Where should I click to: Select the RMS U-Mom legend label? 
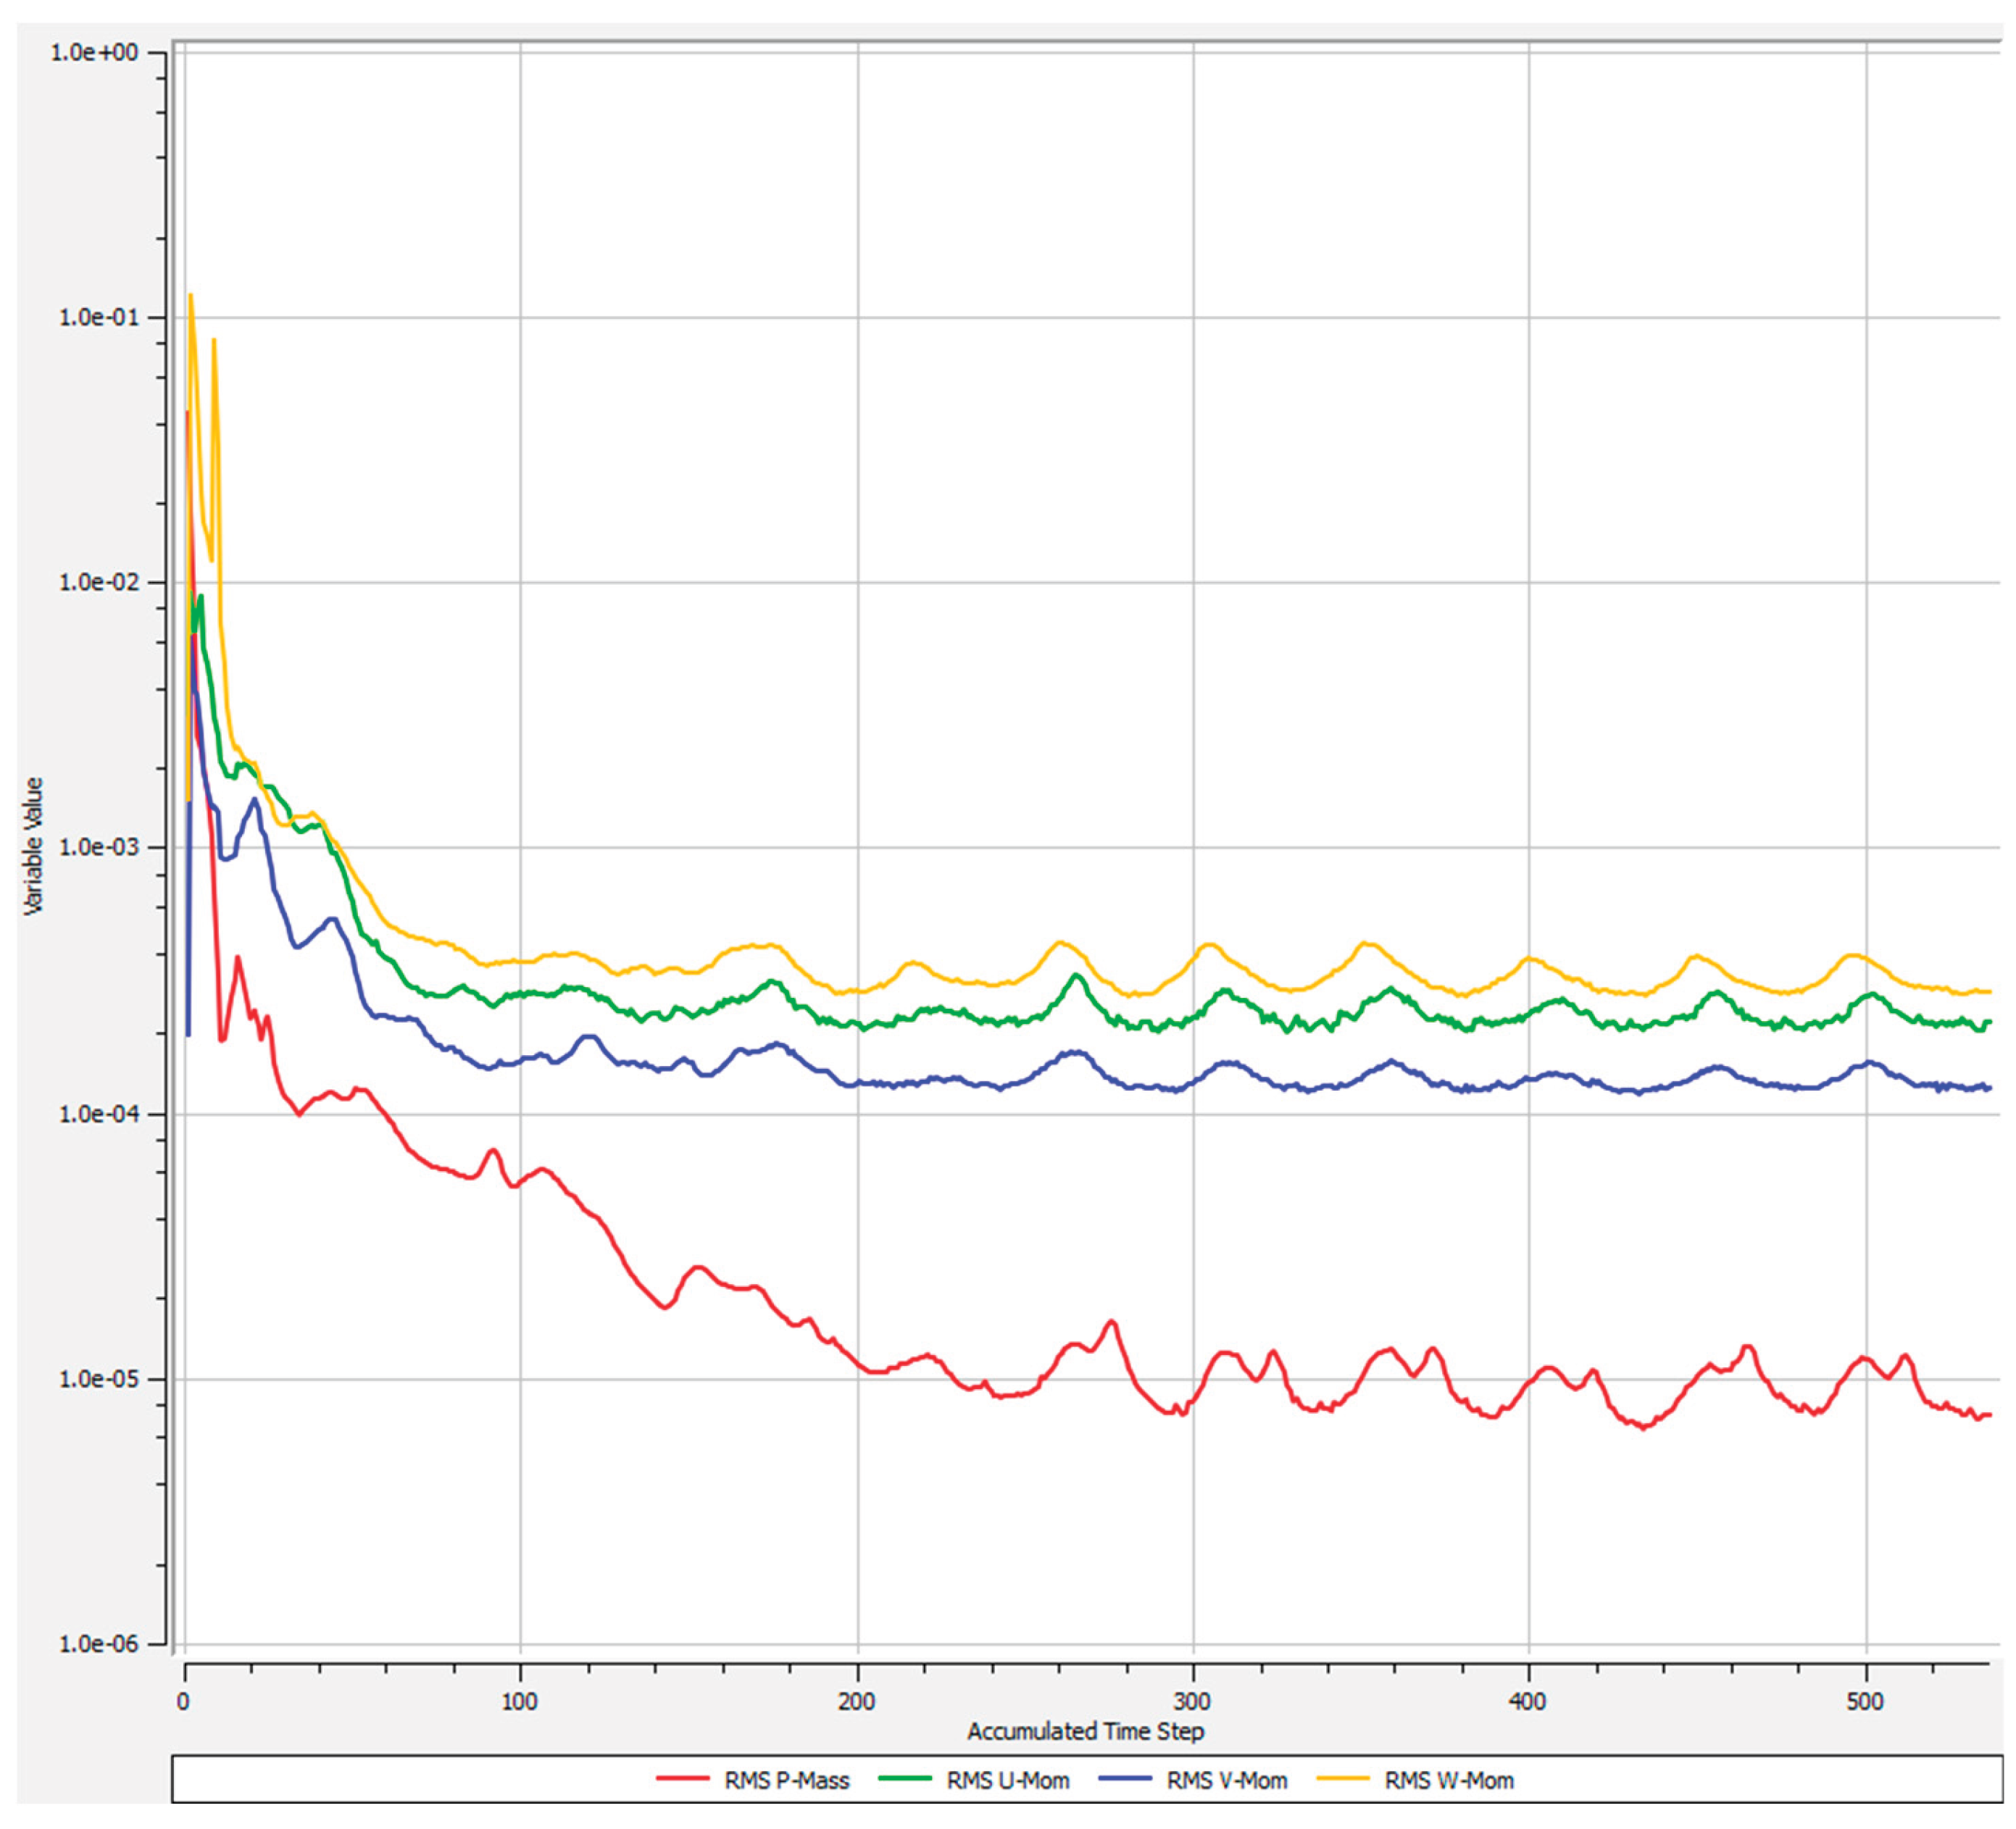point(1007,1781)
